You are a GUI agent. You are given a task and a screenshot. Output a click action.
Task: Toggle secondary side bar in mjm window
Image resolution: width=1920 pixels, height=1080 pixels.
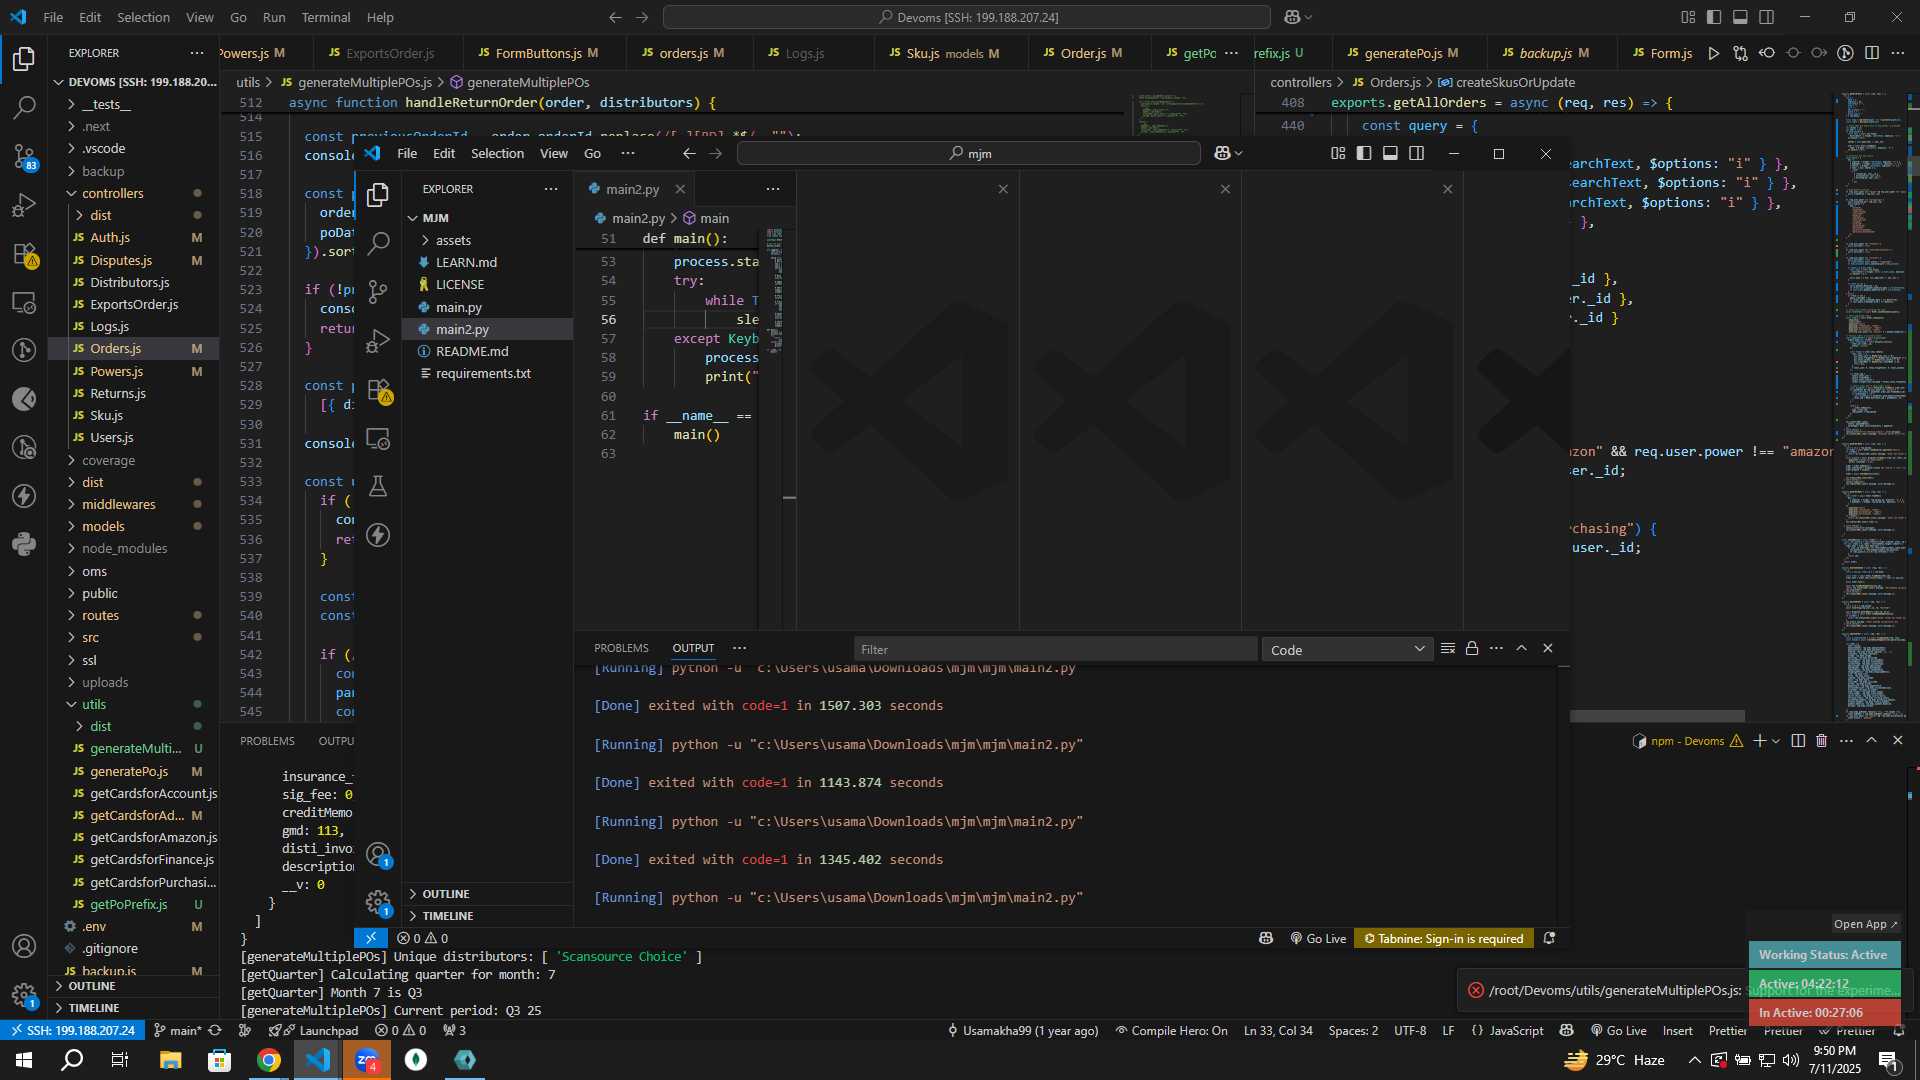point(1416,153)
